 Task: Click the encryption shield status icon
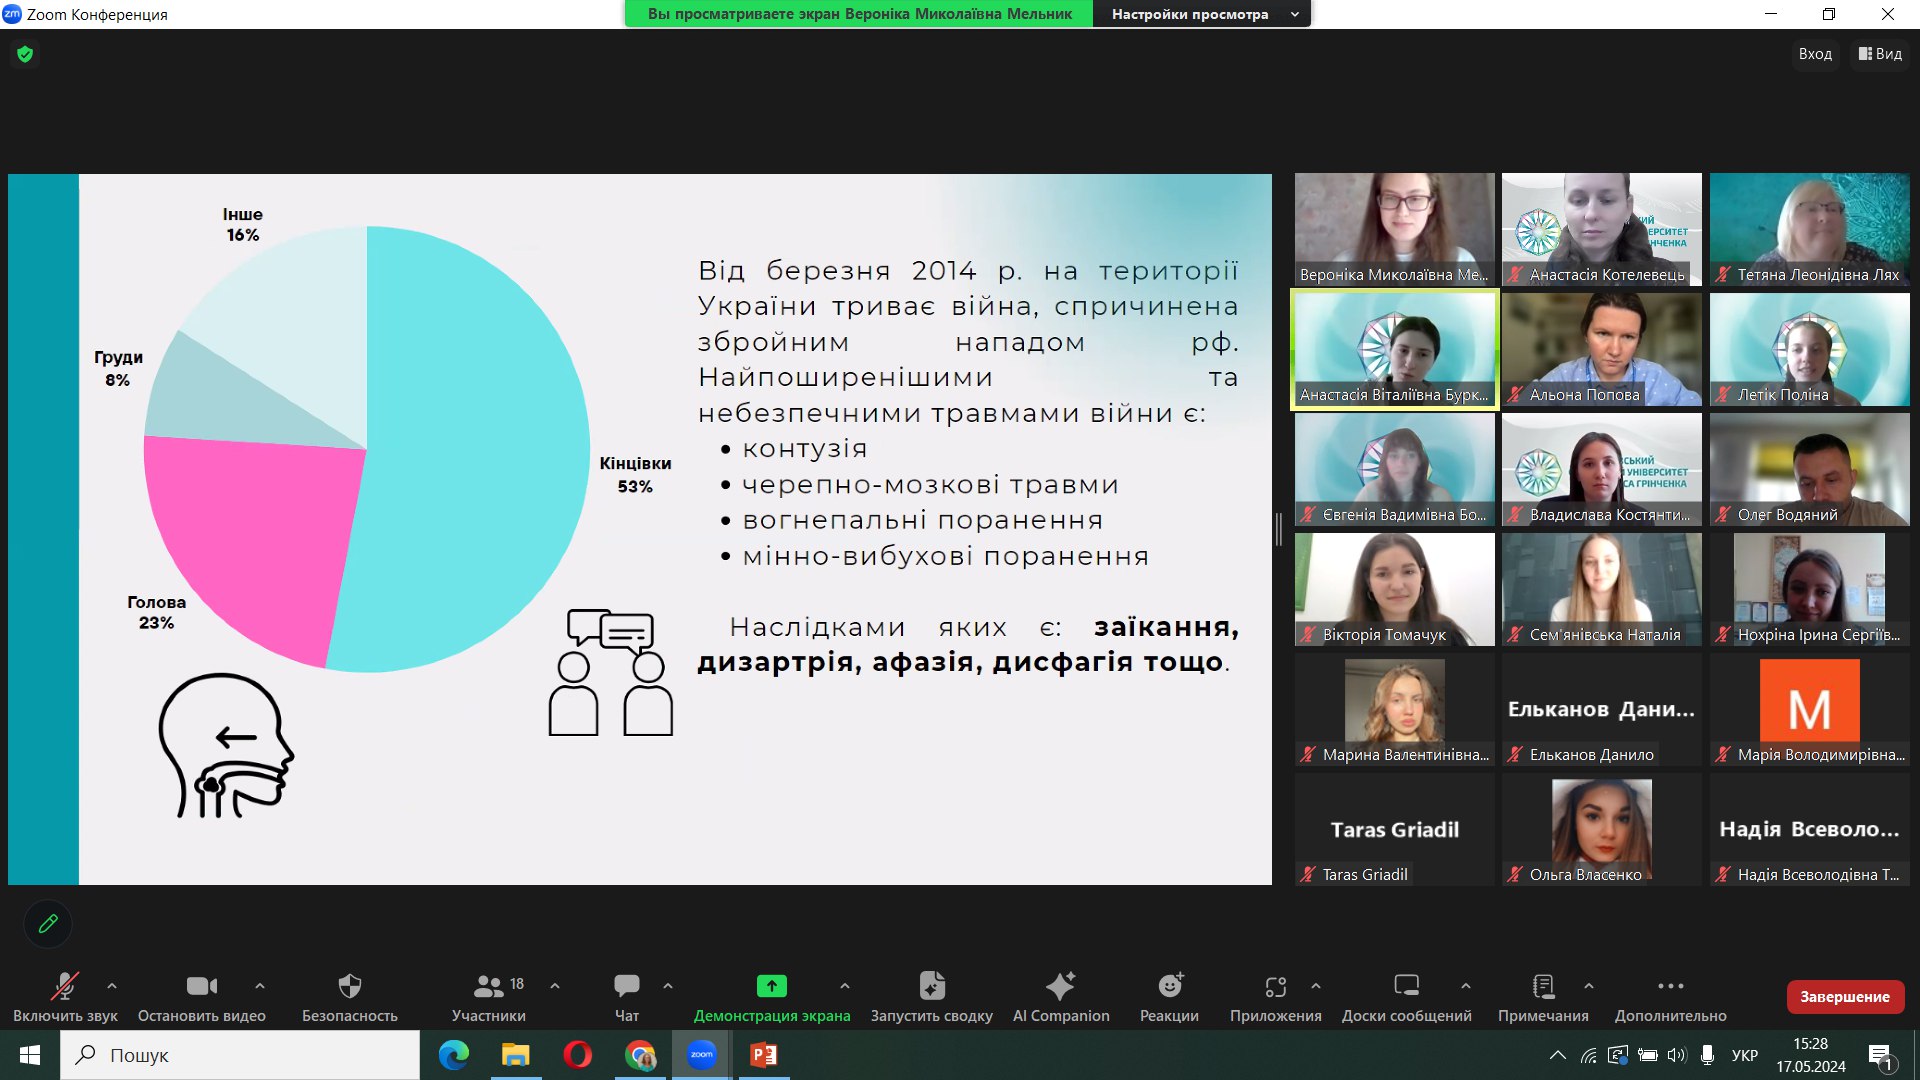click(25, 54)
